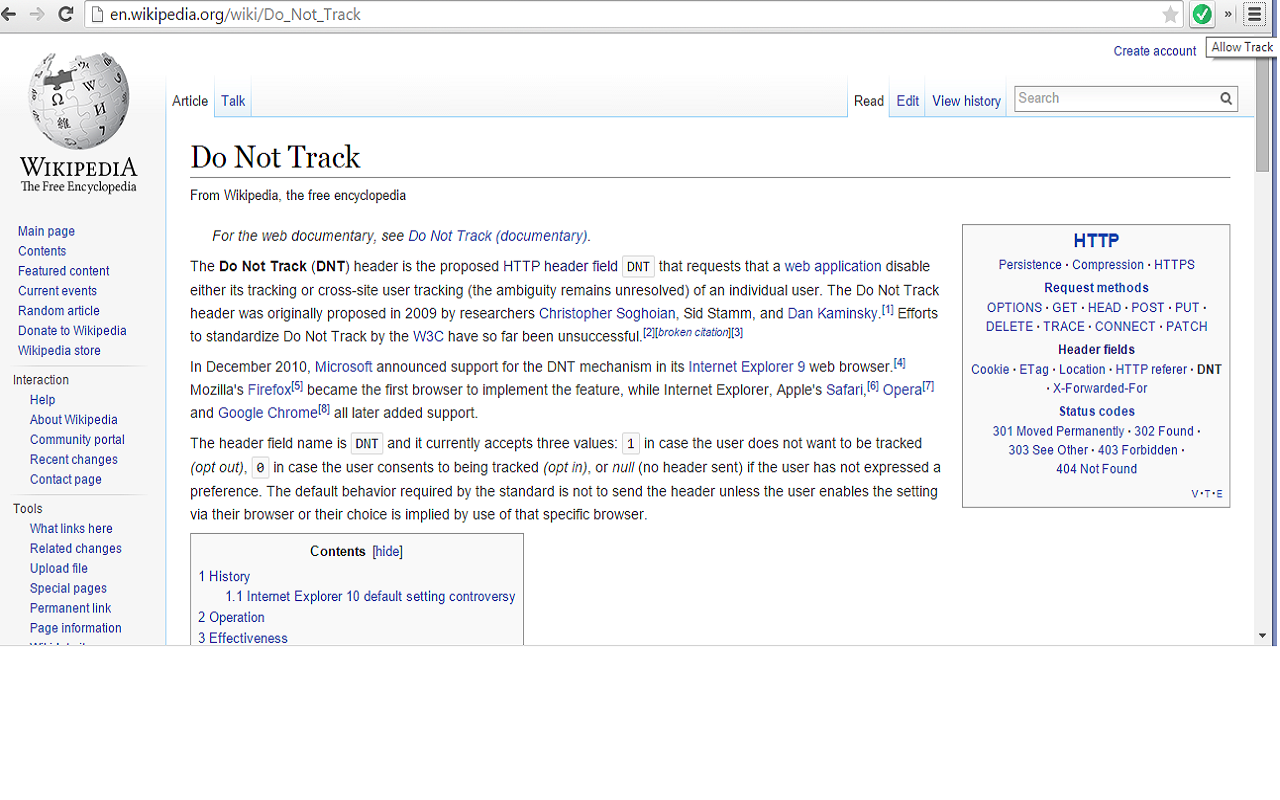Image resolution: width=1280 pixels, height=800 pixels.
Task: Click citation reference [1]
Action: pyautogui.click(x=888, y=309)
